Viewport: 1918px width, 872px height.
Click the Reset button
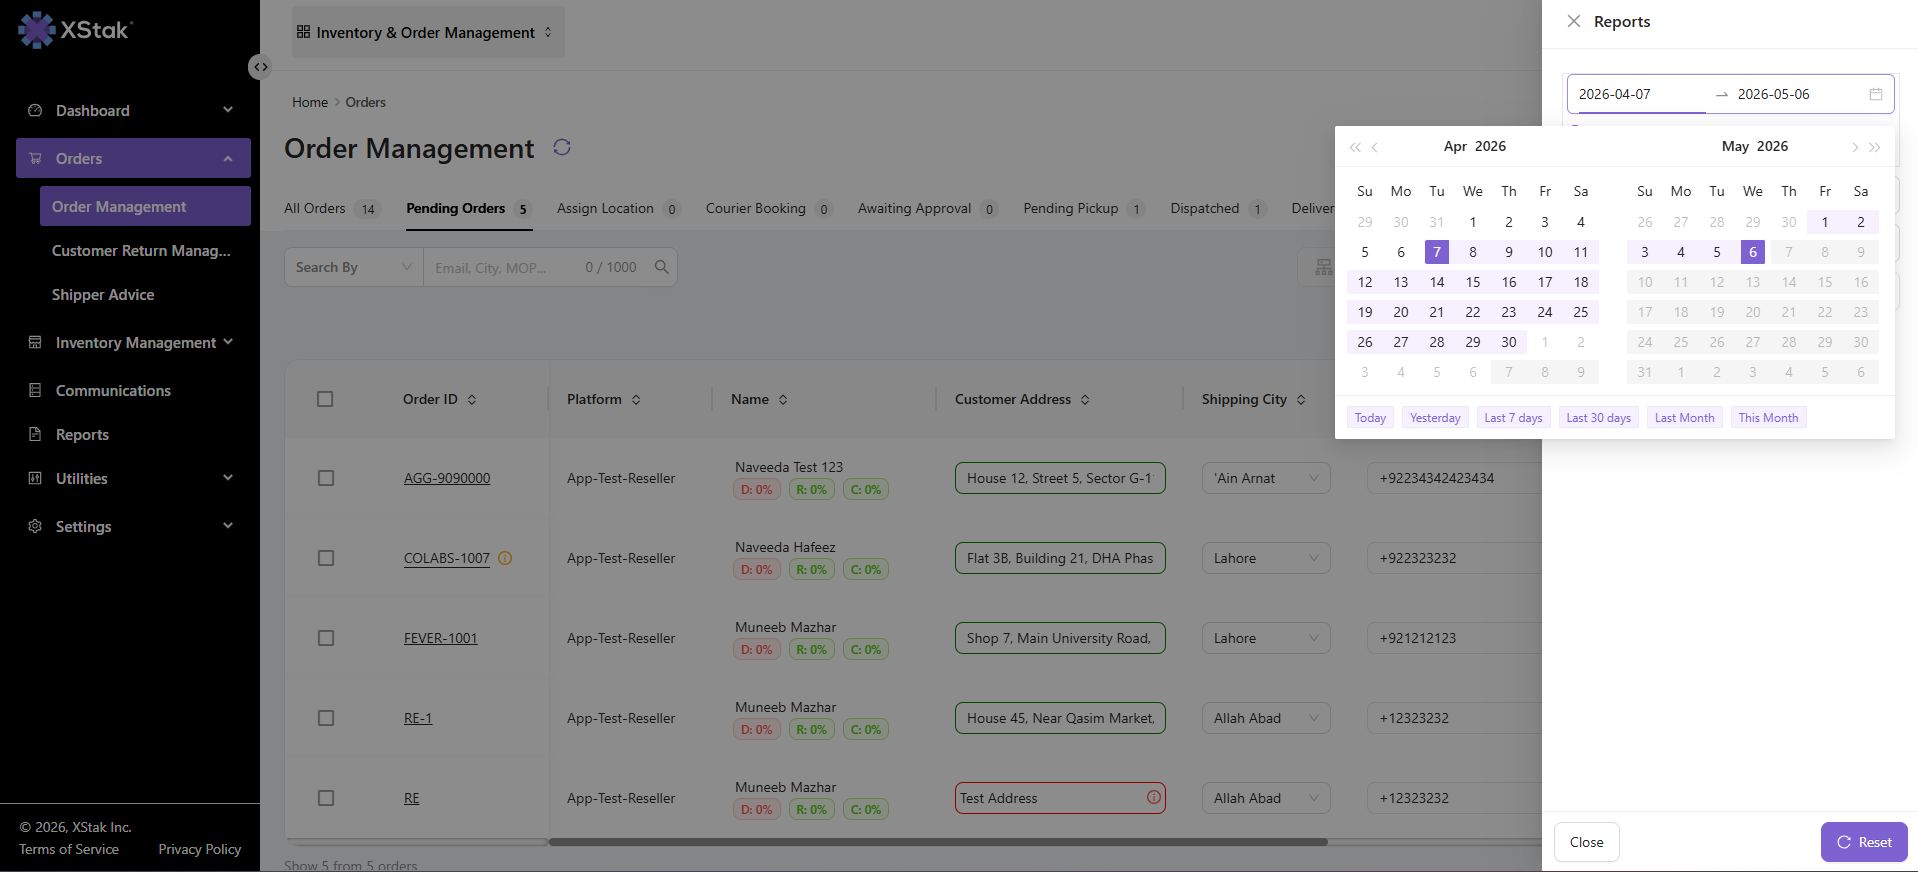coord(1864,842)
